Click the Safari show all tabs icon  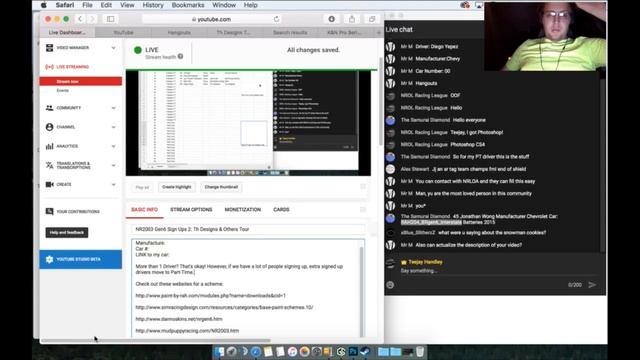(372, 19)
